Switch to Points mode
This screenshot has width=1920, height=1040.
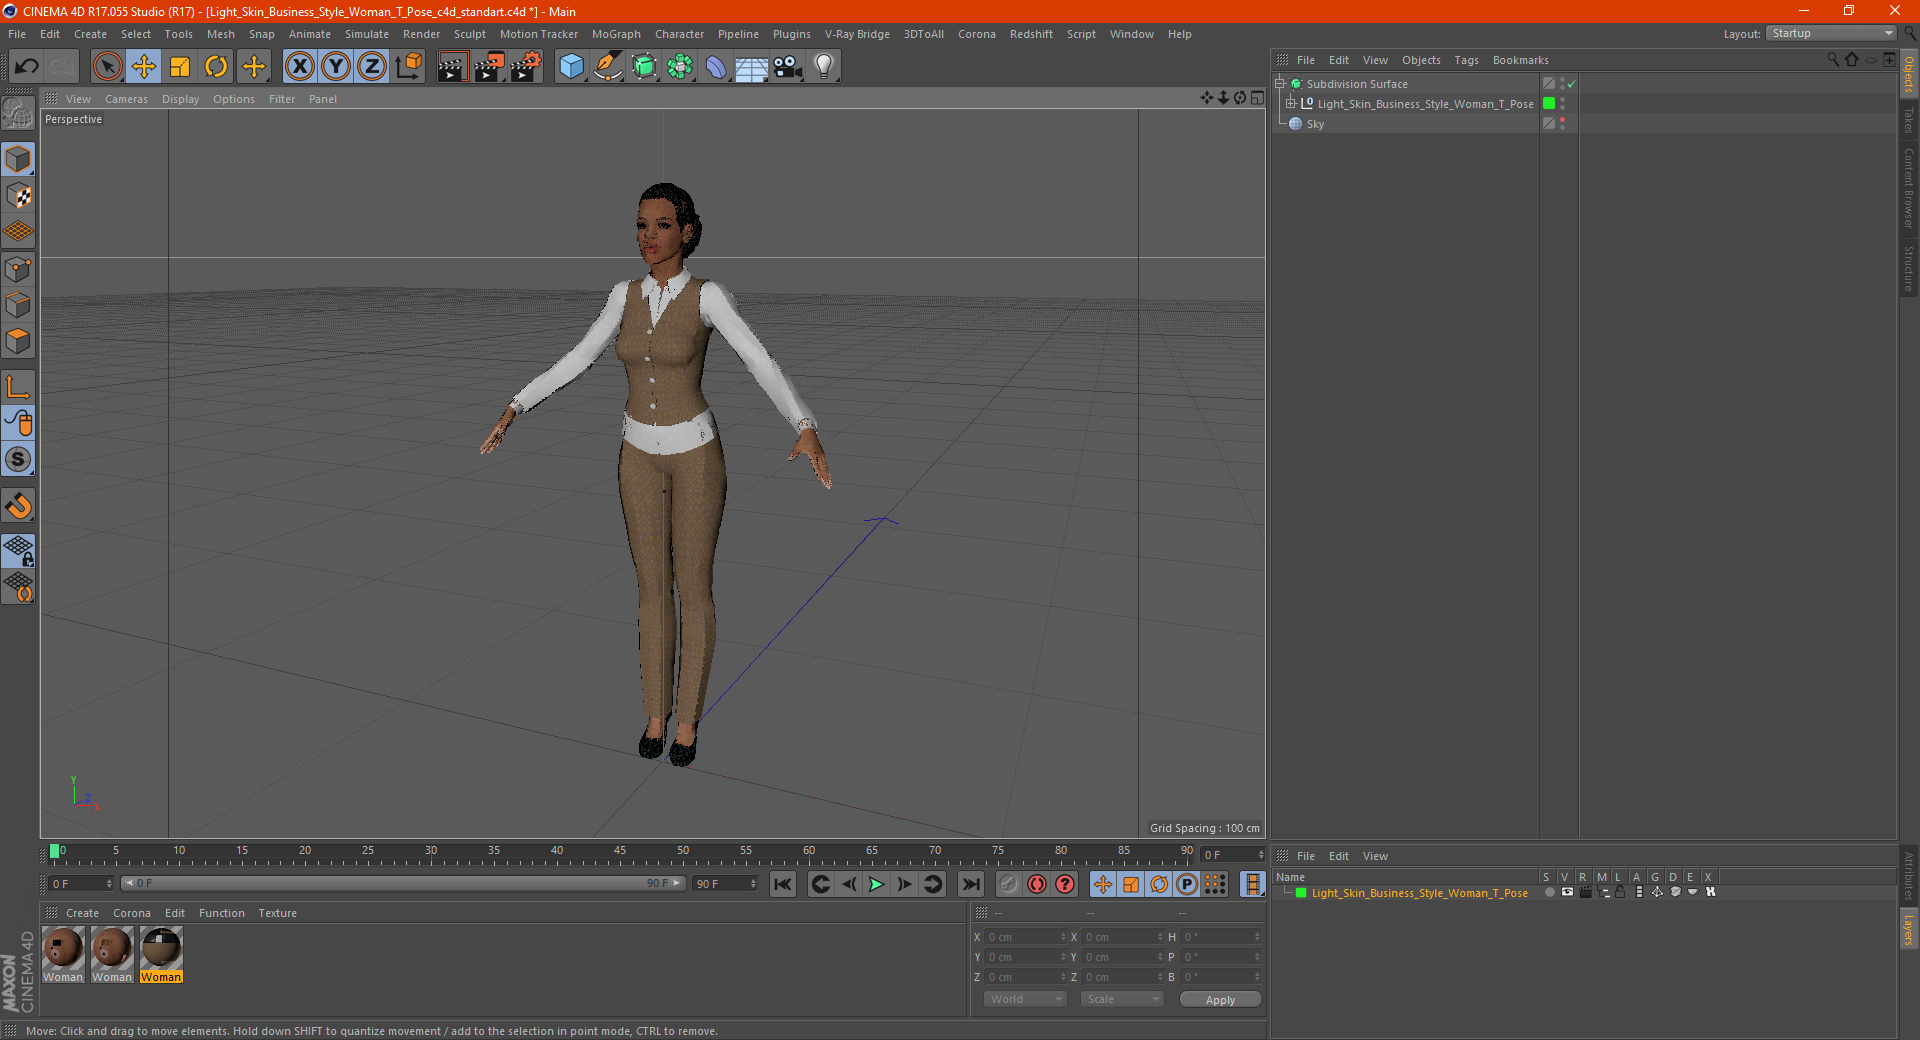click(x=18, y=269)
